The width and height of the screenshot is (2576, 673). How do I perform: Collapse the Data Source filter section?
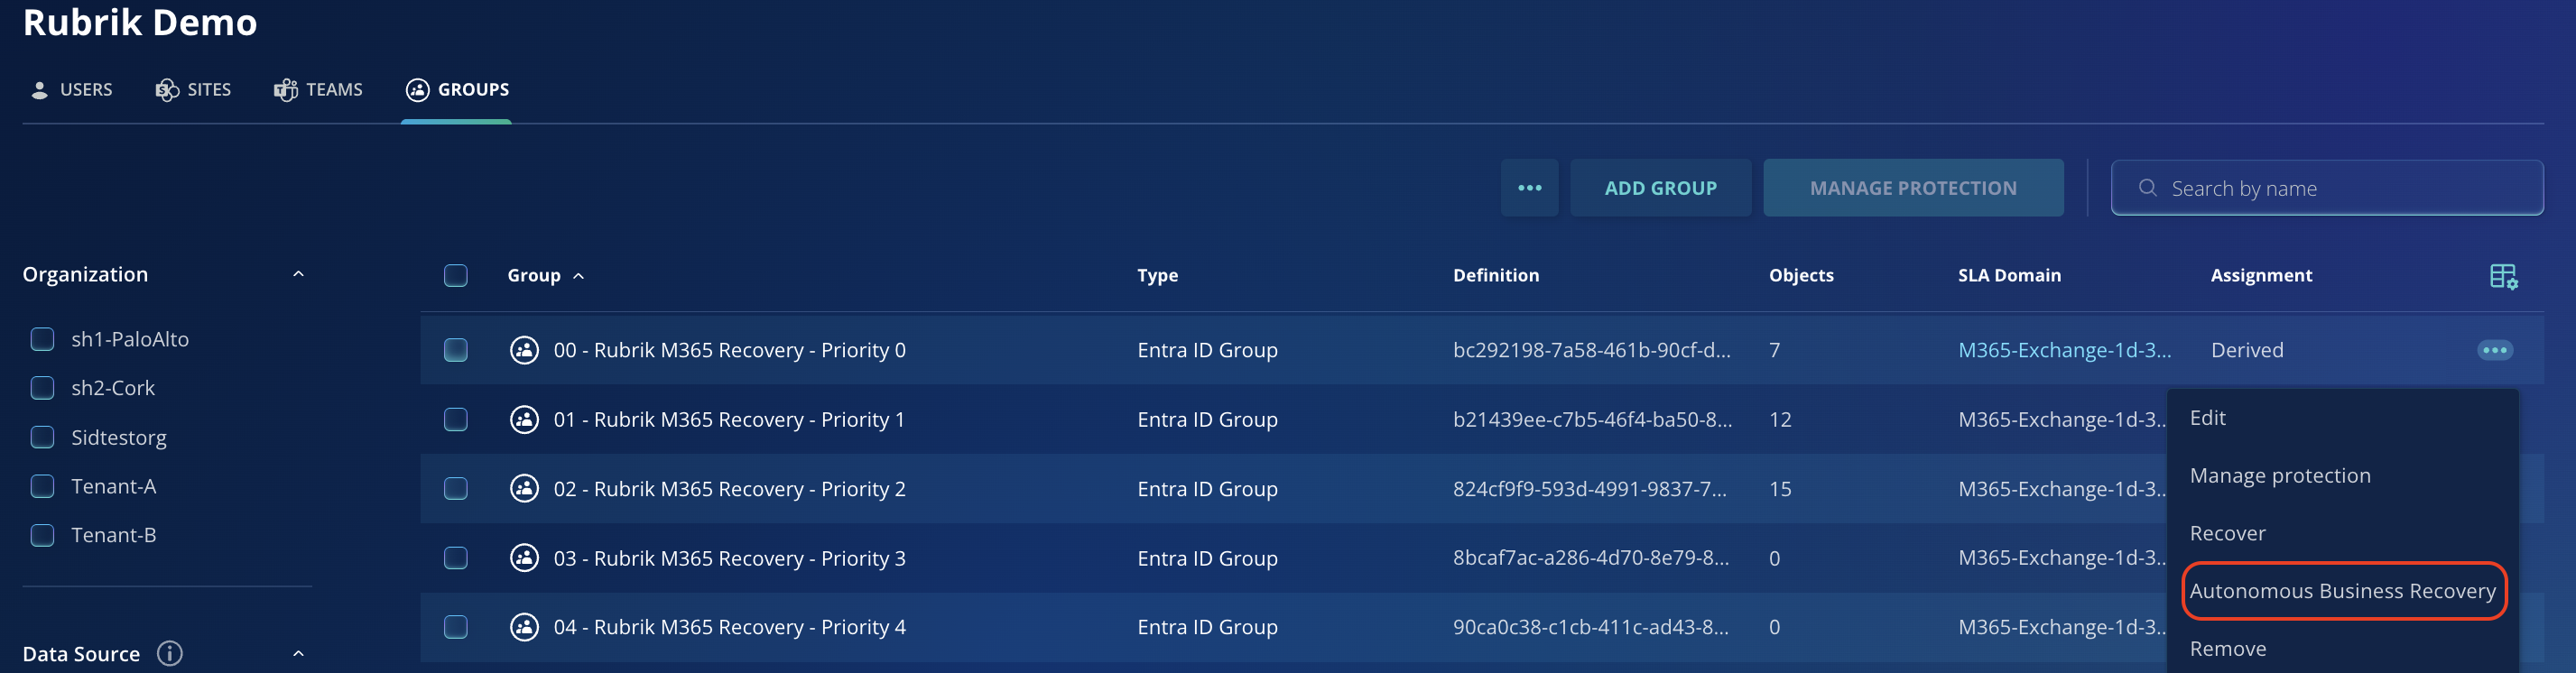click(x=298, y=653)
